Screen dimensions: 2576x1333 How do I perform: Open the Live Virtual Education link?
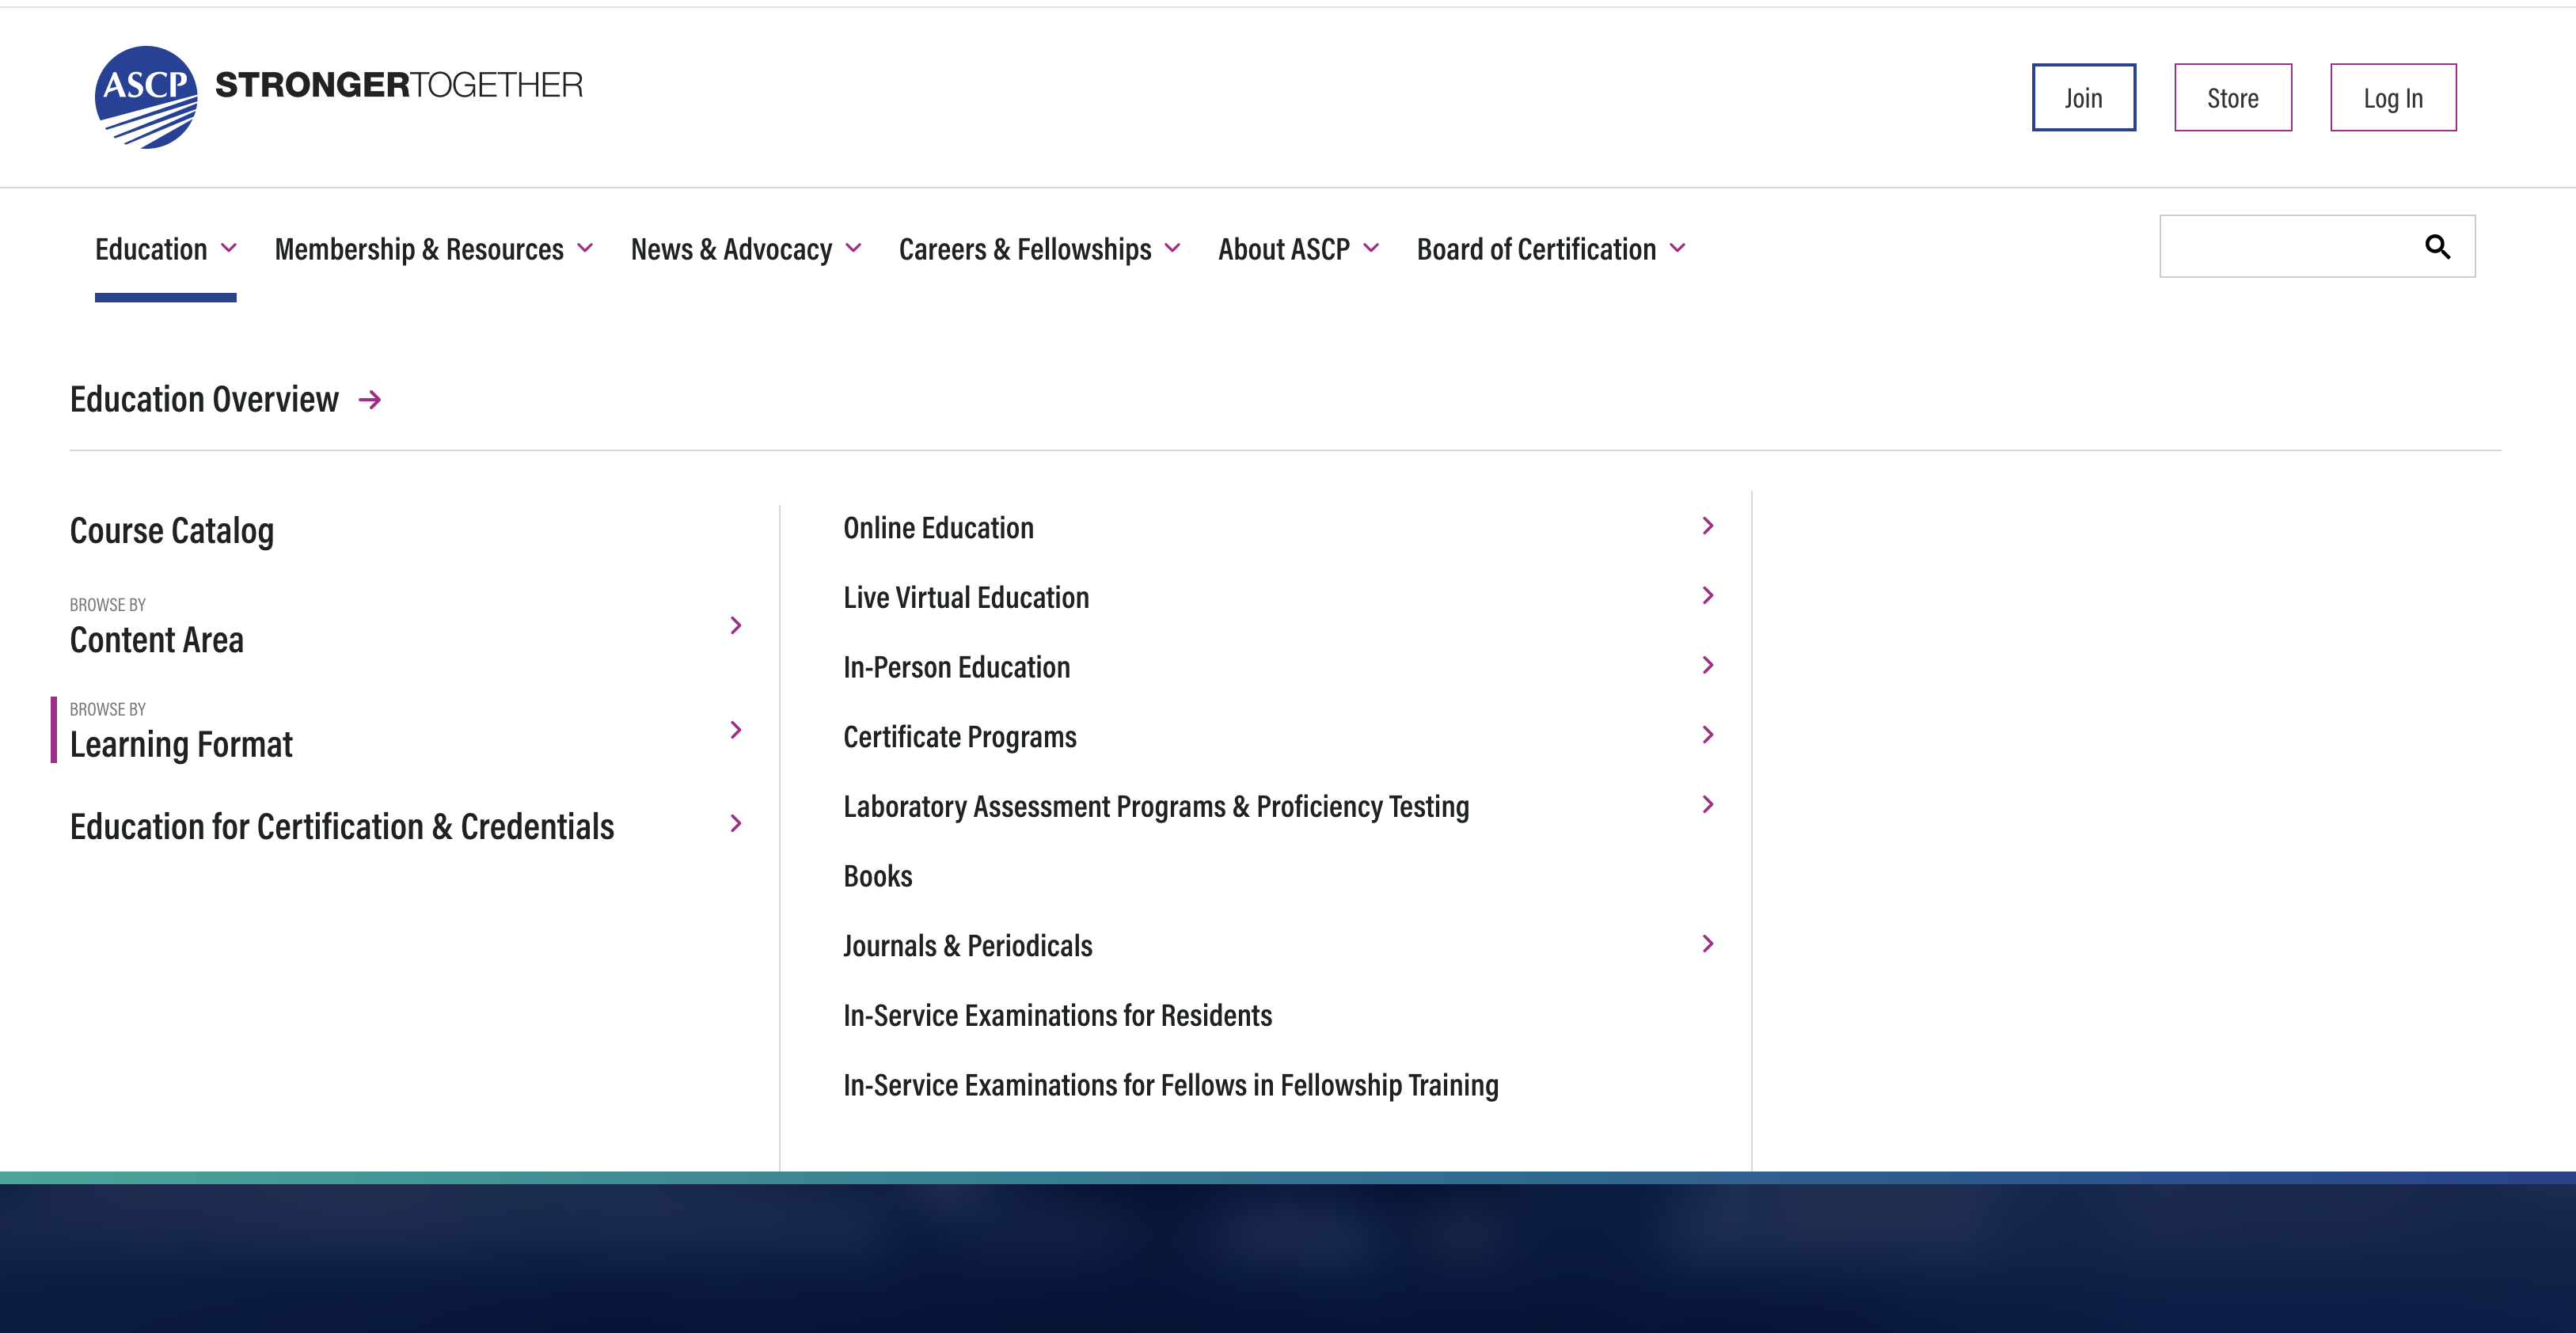pyautogui.click(x=966, y=598)
